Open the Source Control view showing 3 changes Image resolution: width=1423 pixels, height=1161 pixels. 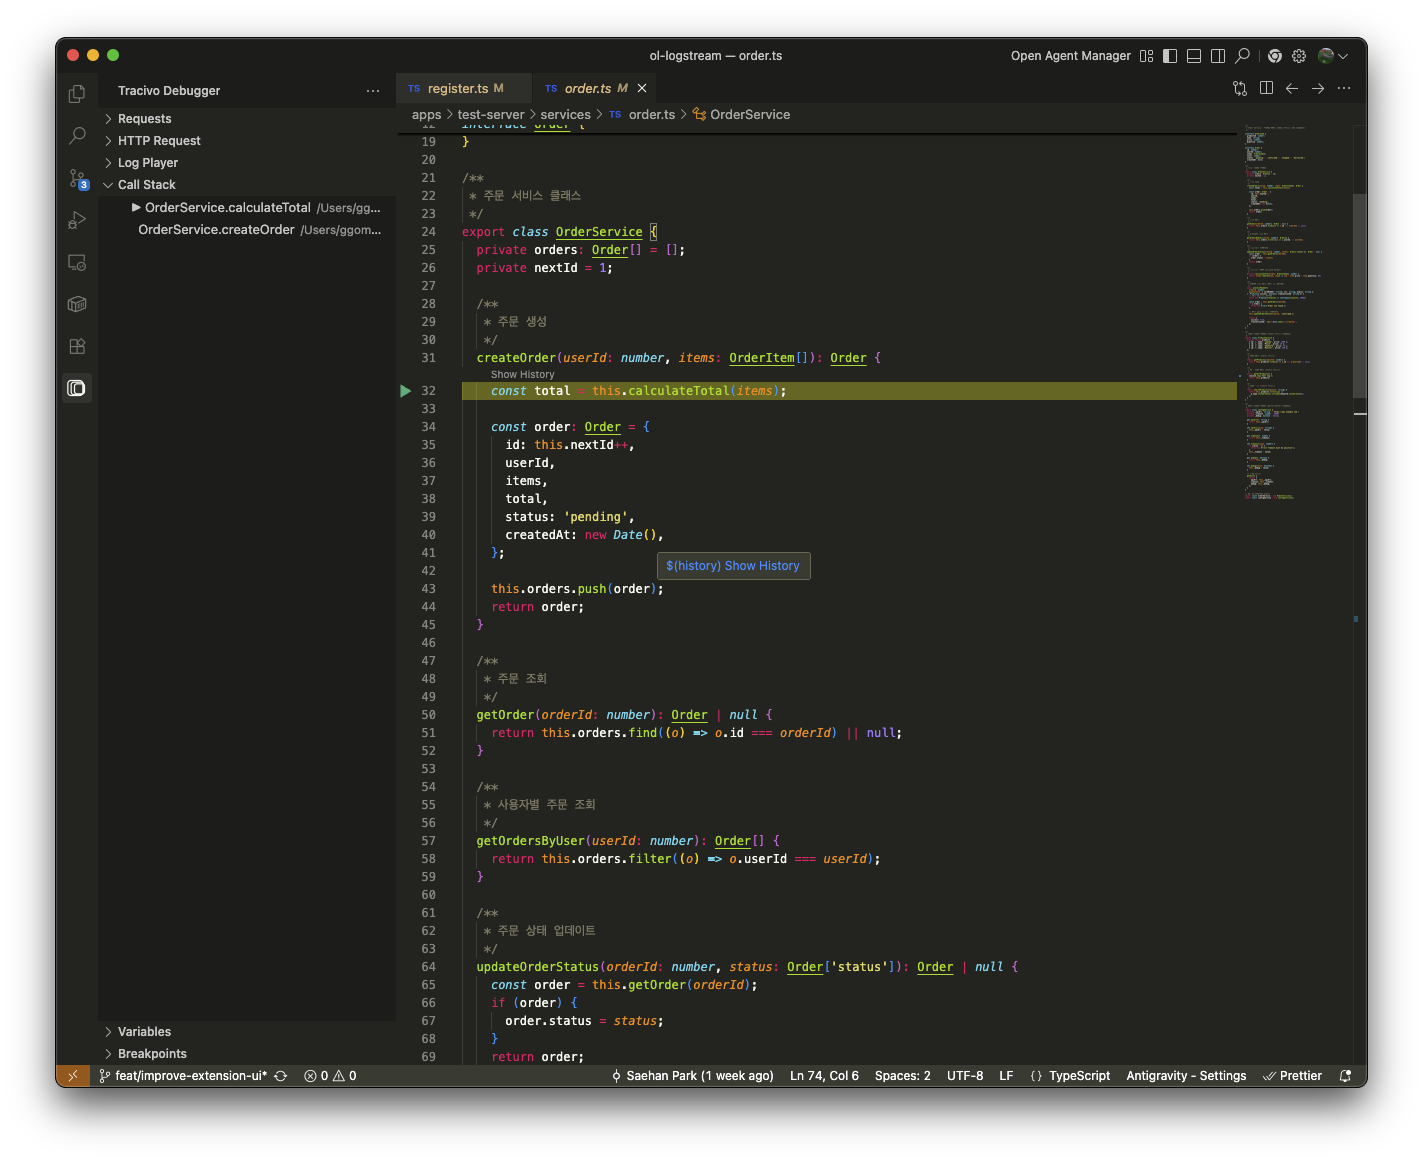click(x=77, y=178)
